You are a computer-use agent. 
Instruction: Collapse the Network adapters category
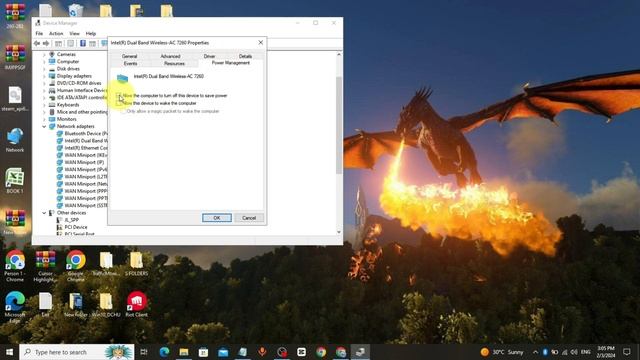[44, 127]
